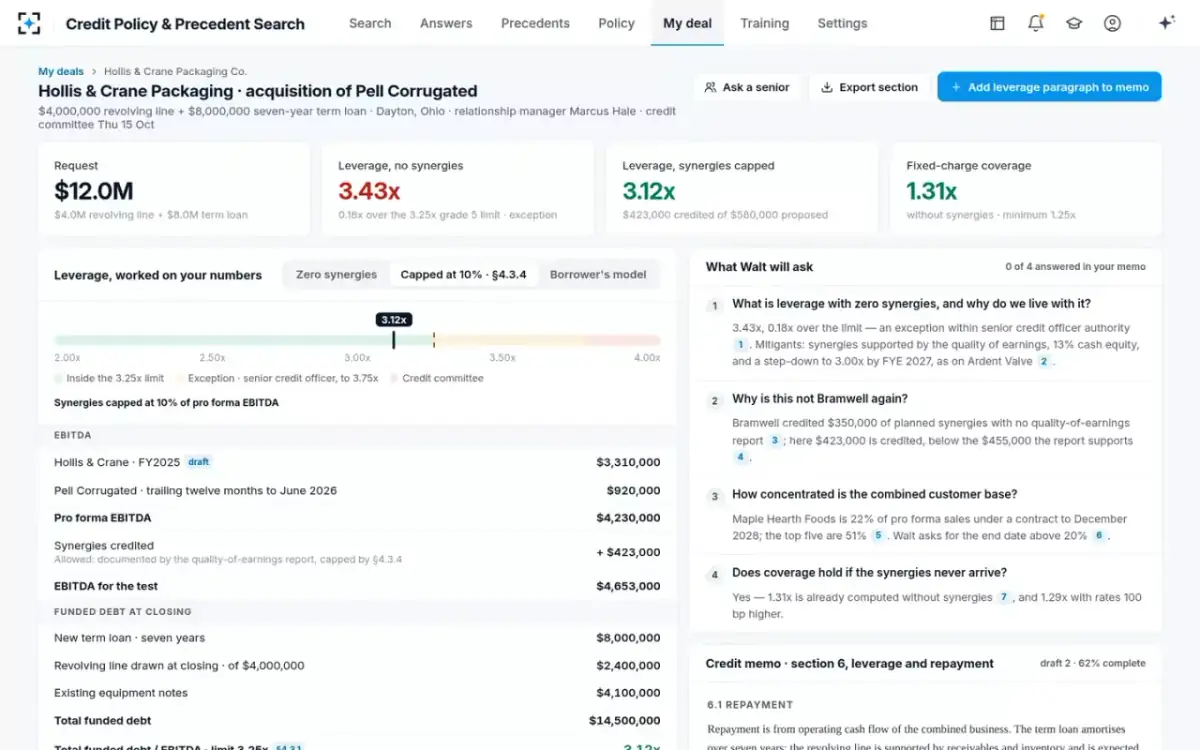Click citation badge 2 after Ardent Valve
1200x750 pixels.
[1043, 362]
